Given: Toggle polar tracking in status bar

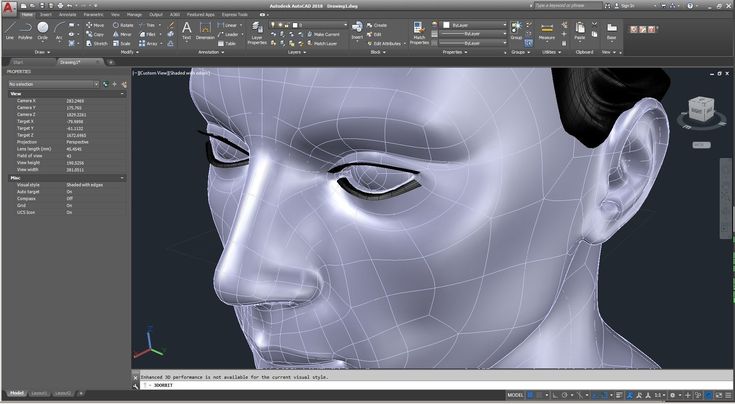Looking at the screenshot, I should pos(564,396).
